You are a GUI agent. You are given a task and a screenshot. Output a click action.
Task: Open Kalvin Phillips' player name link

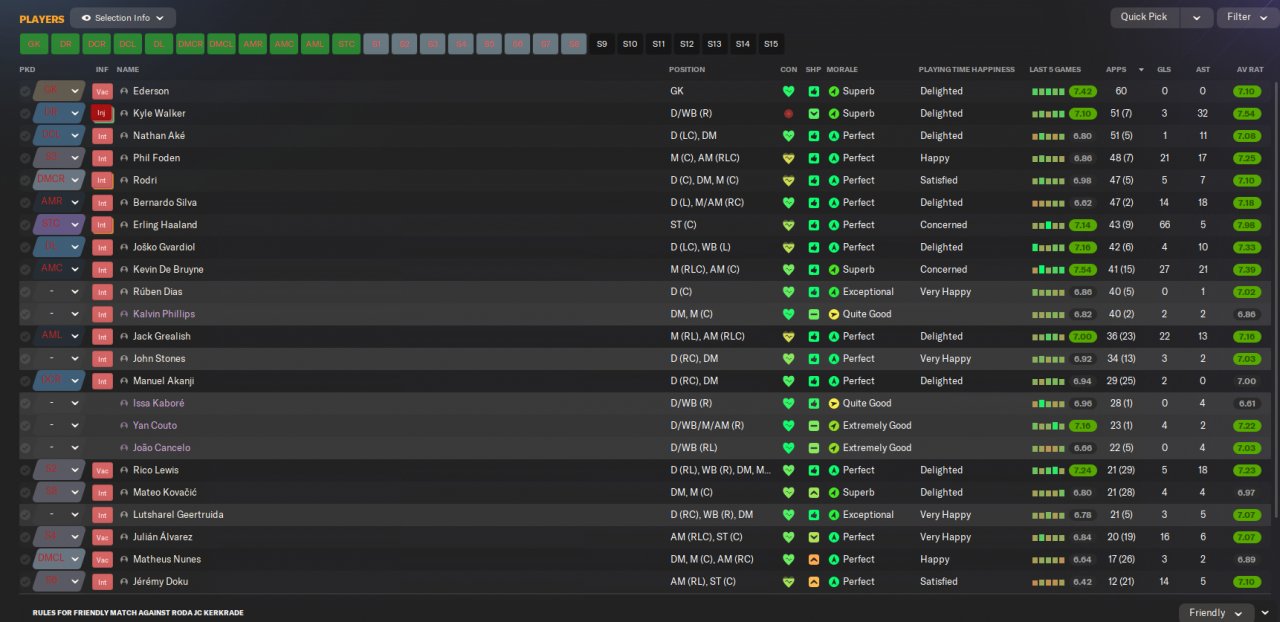point(164,314)
